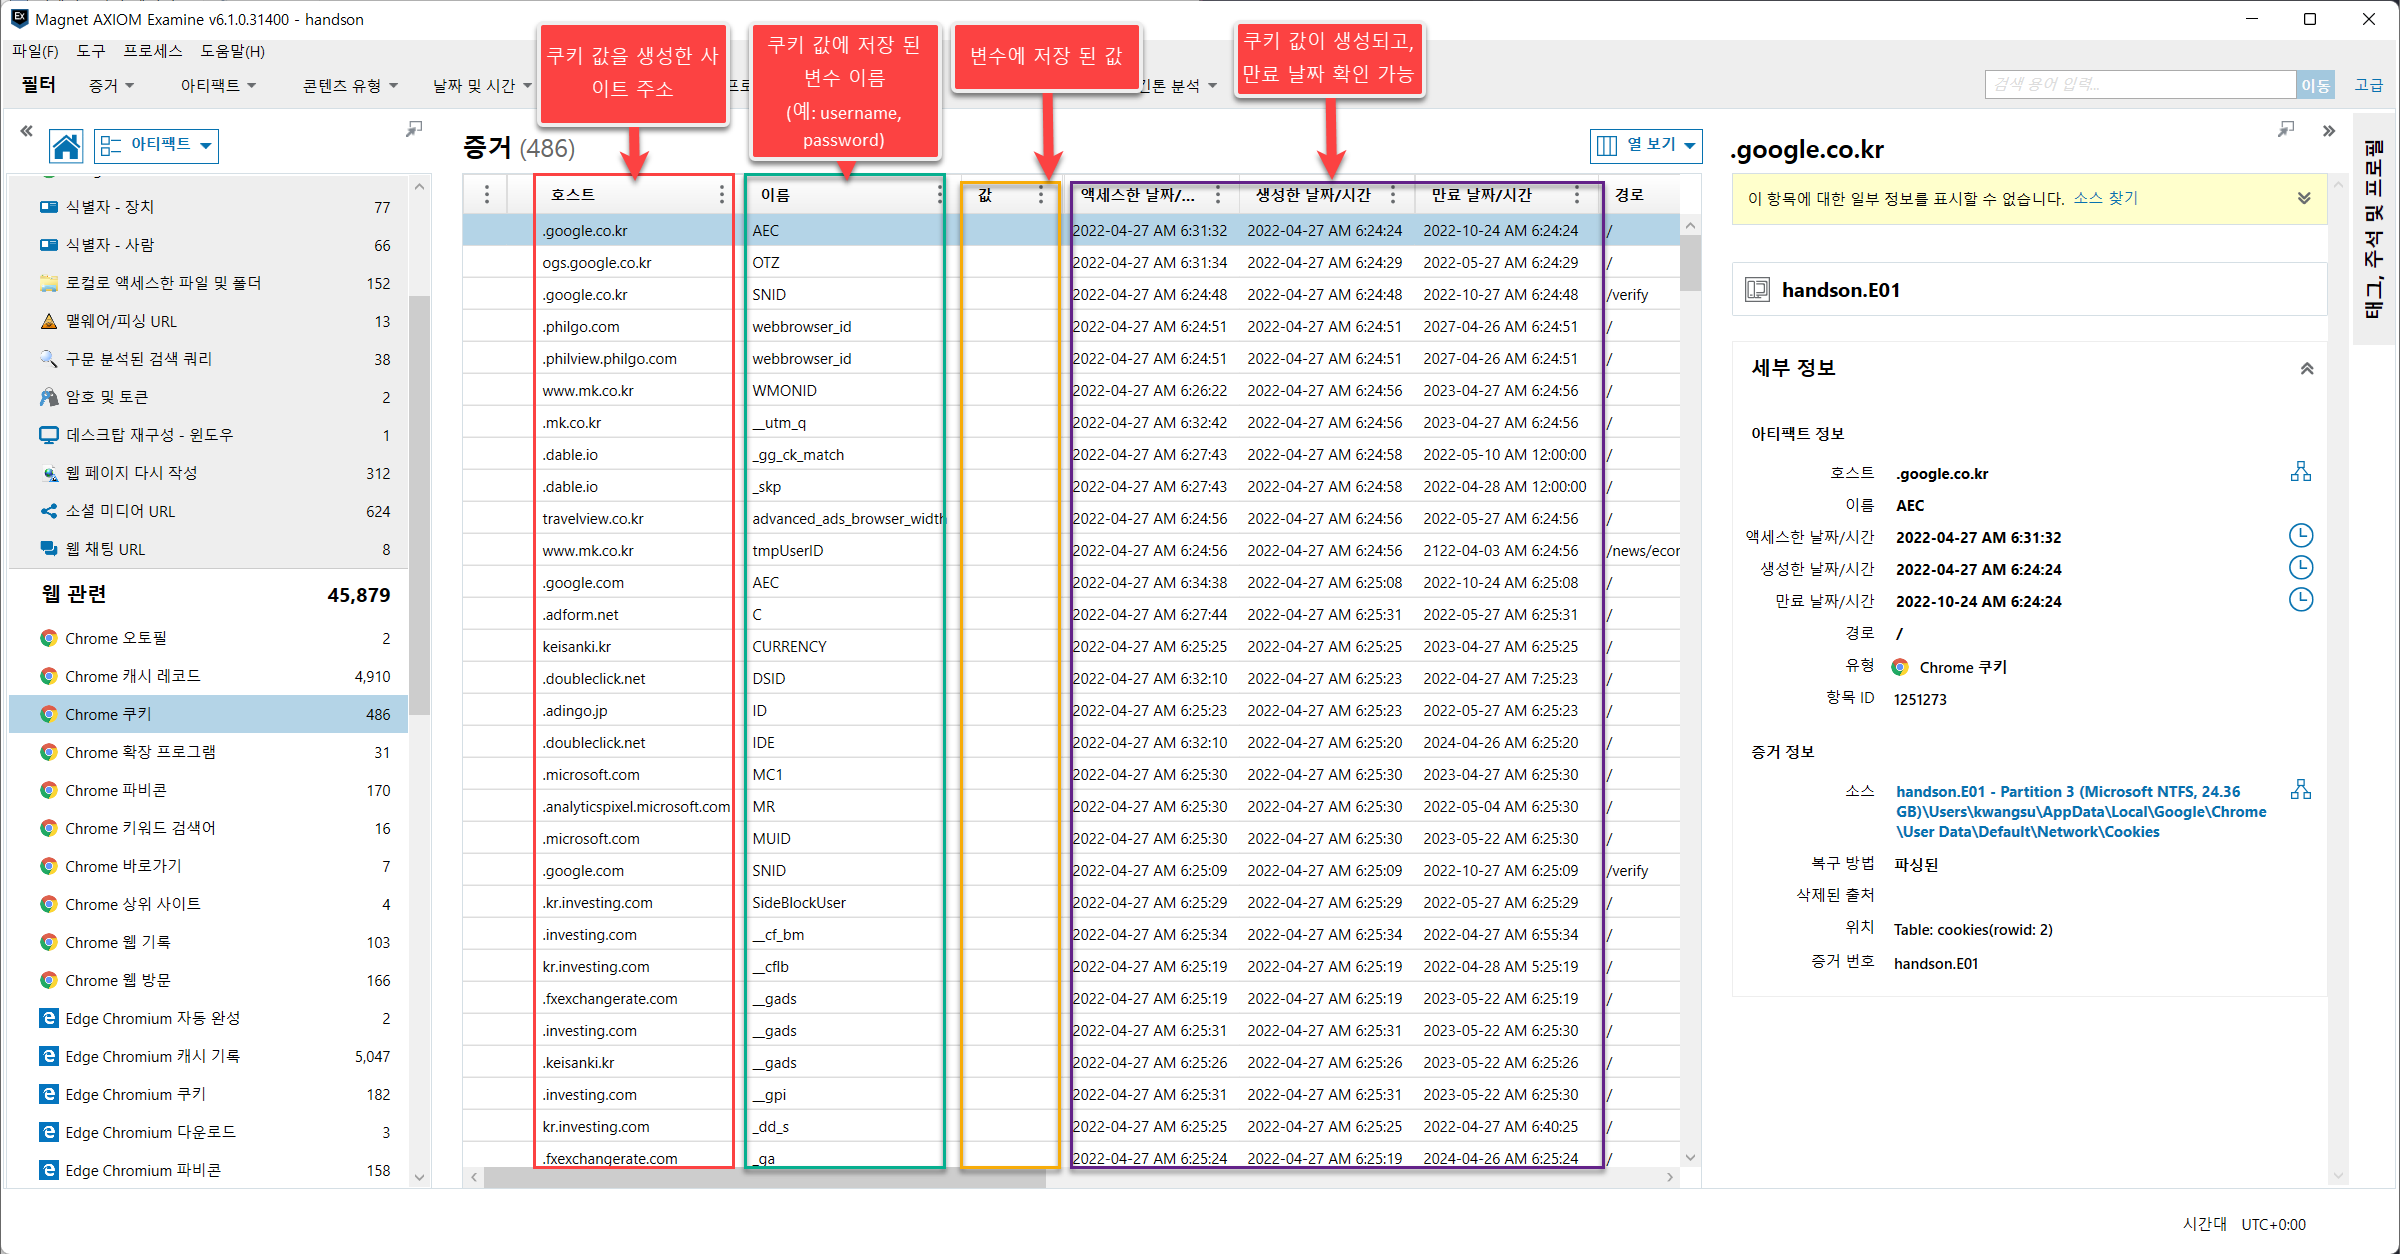This screenshot has height=1254, width=2400.
Task: Open the 태그, 주석 및 프로필 side tab
Action: coord(2374,229)
